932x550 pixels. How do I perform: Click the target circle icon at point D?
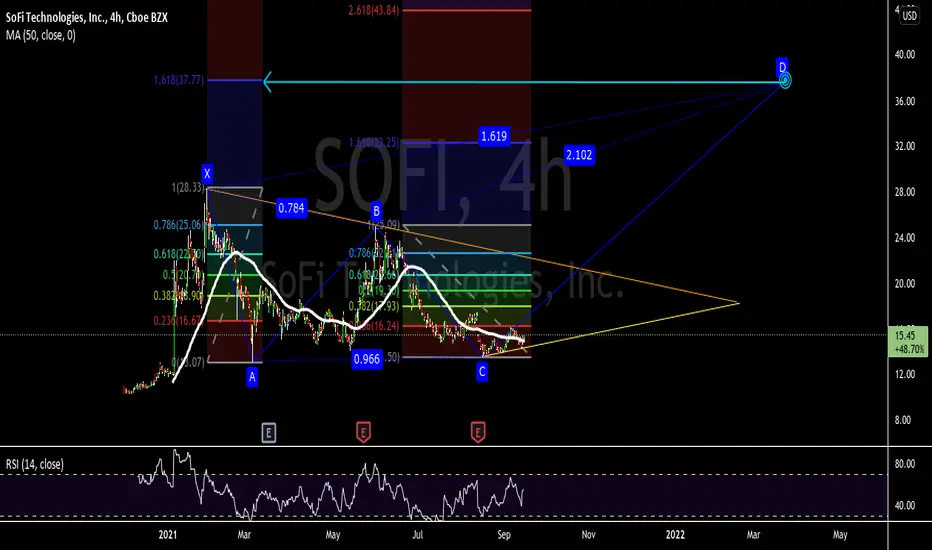tap(785, 80)
